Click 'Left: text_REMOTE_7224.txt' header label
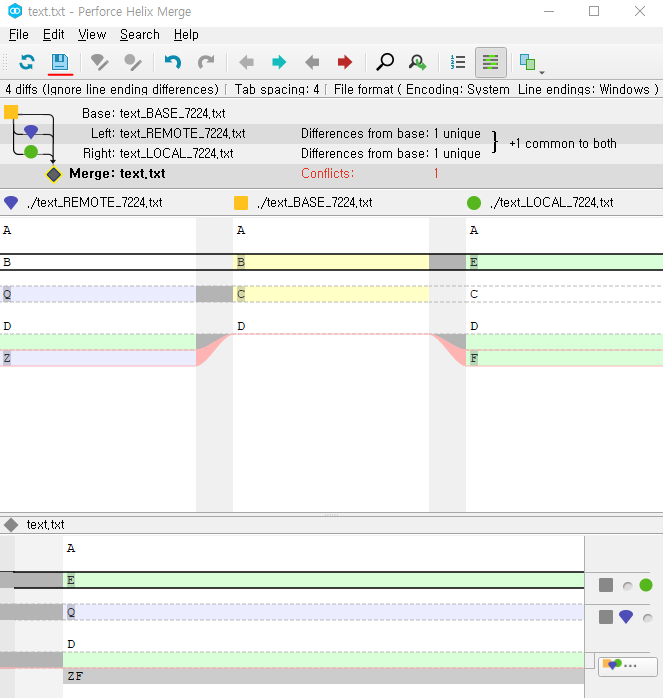 click(168, 133)
